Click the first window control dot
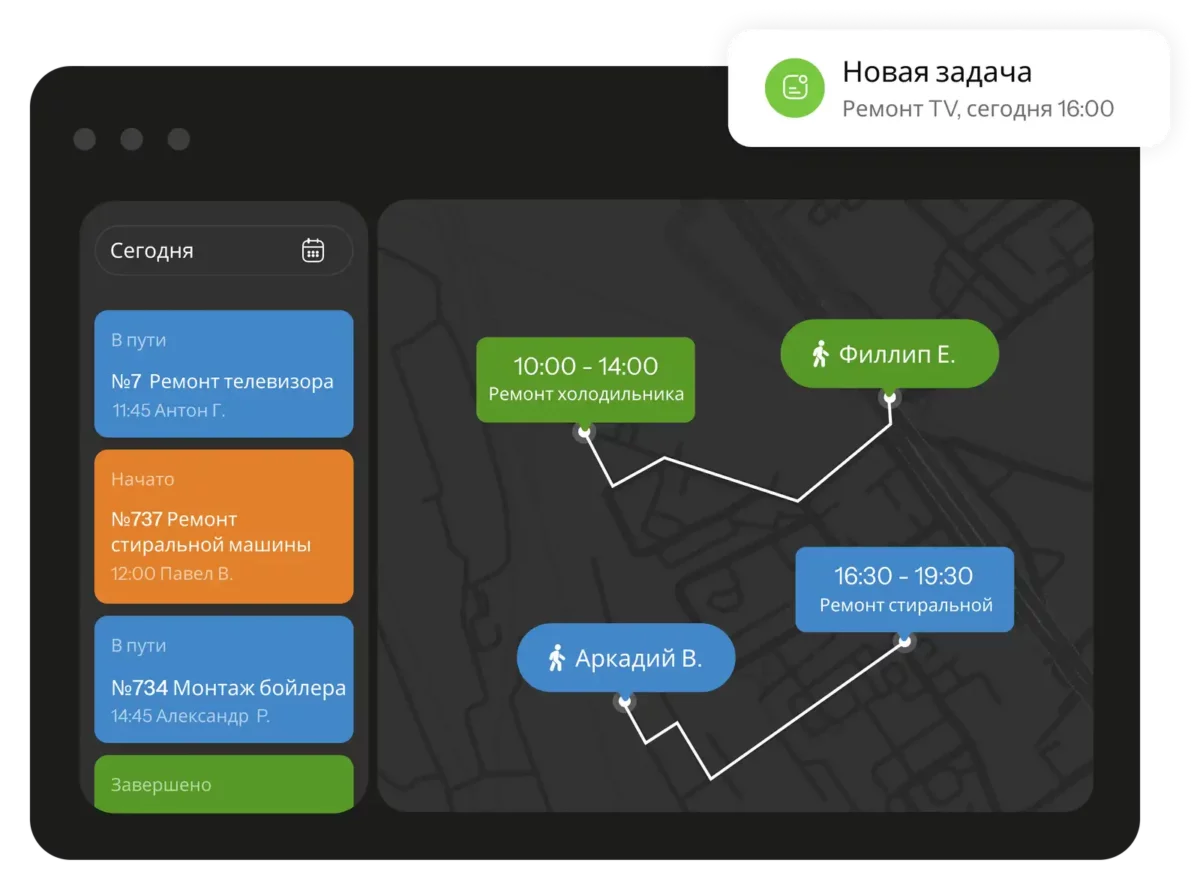The image size is (1200, 890). click(x=85, y=139)
